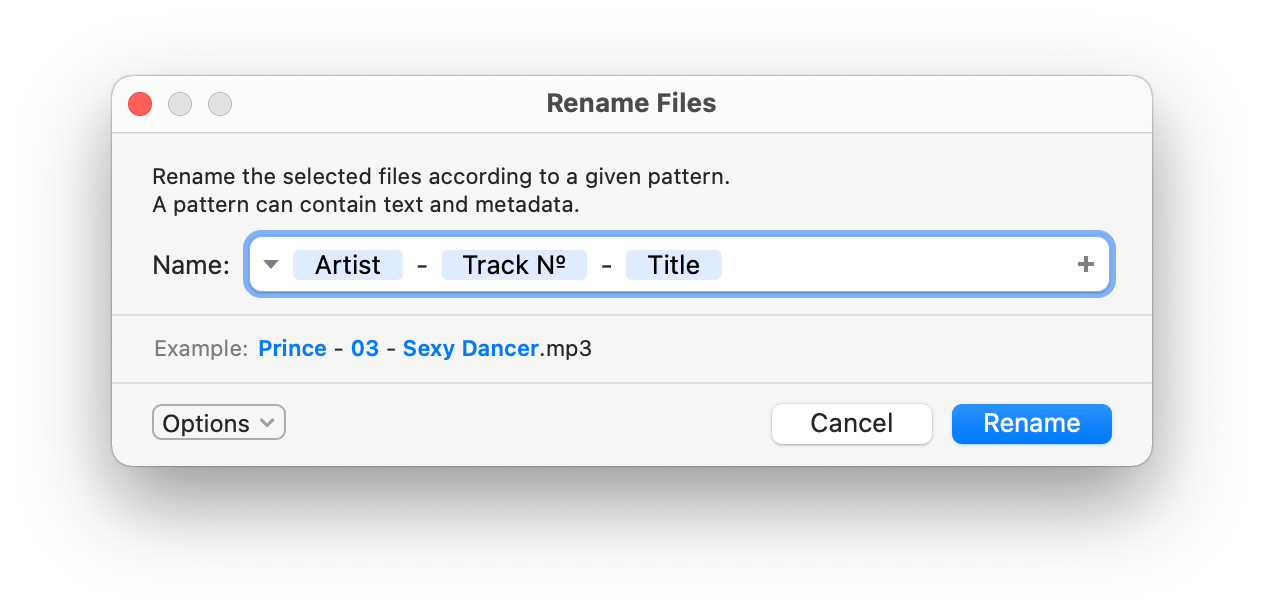Click the plus icon to add metadata
This screenshot has width=1264, height=614.
[x=1086, y=265]
